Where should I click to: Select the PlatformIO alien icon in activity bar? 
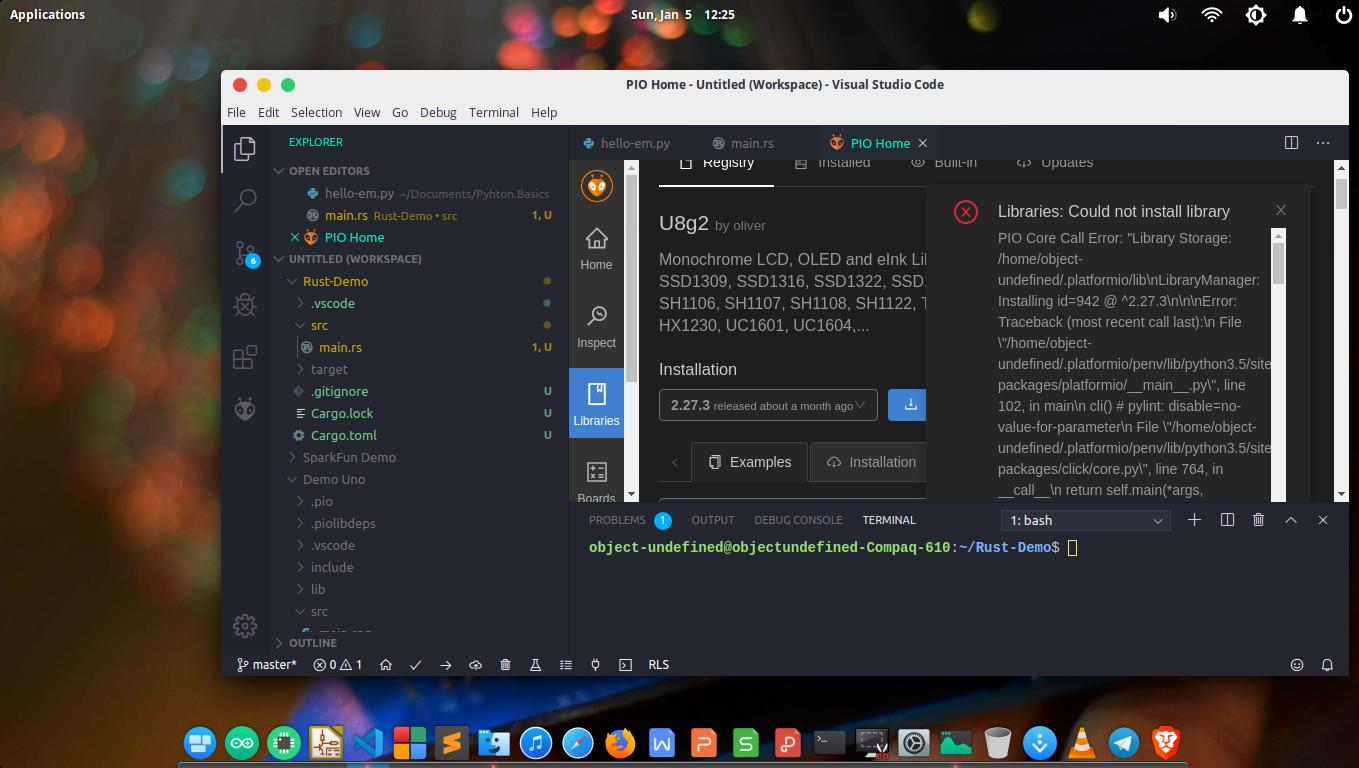[245, 409]
